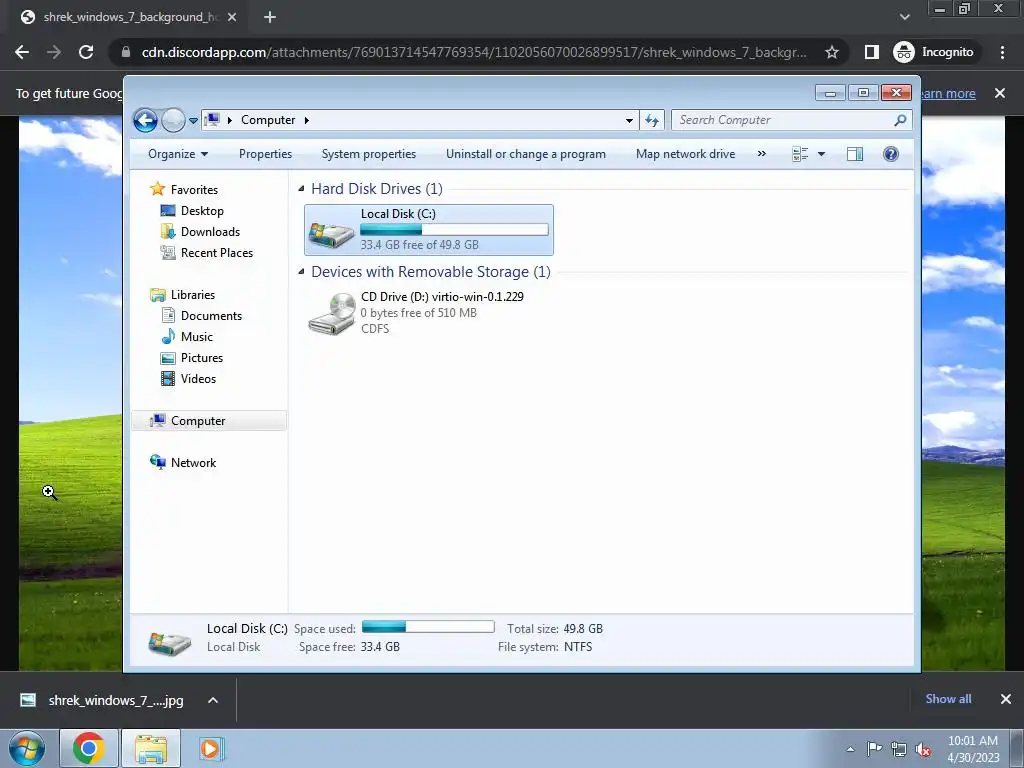Open the view options dropdown arrow

(x=822, y=154)
